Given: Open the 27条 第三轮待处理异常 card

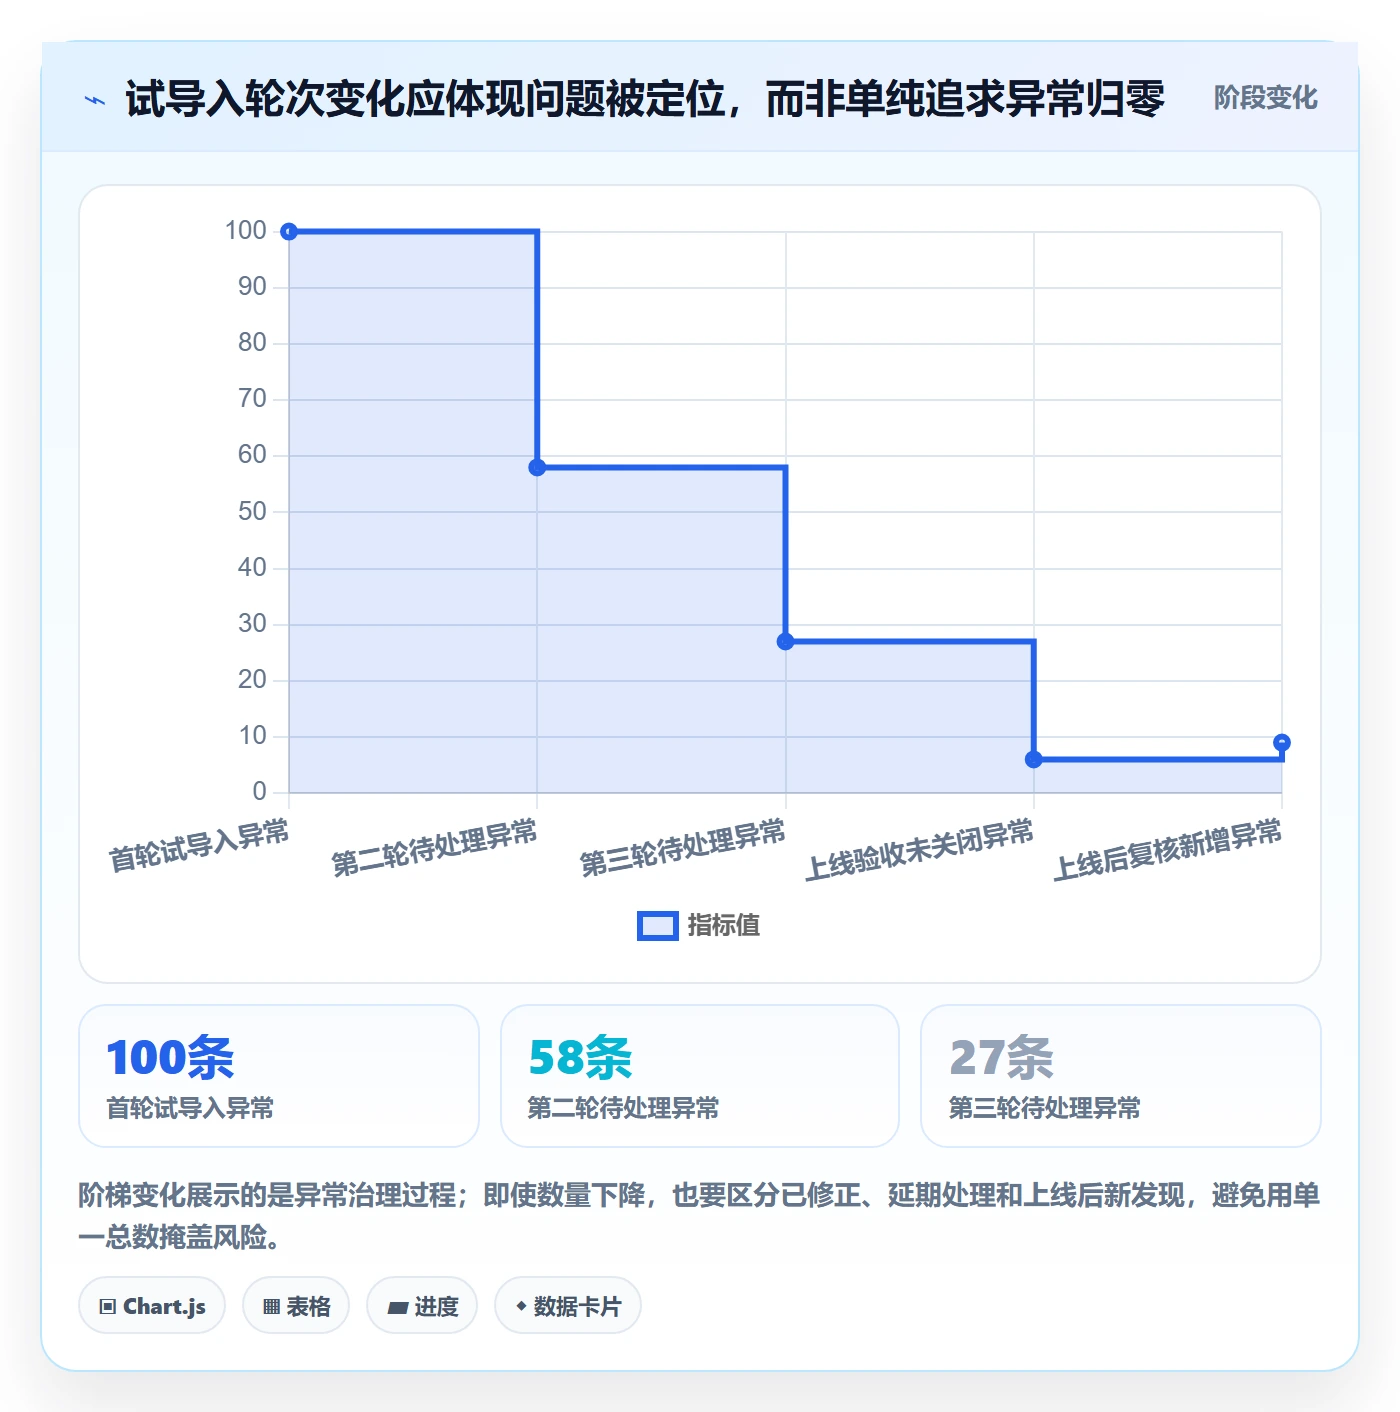Looking at the screenshot, I should pyautogui.click(x=1121, y=1076).
